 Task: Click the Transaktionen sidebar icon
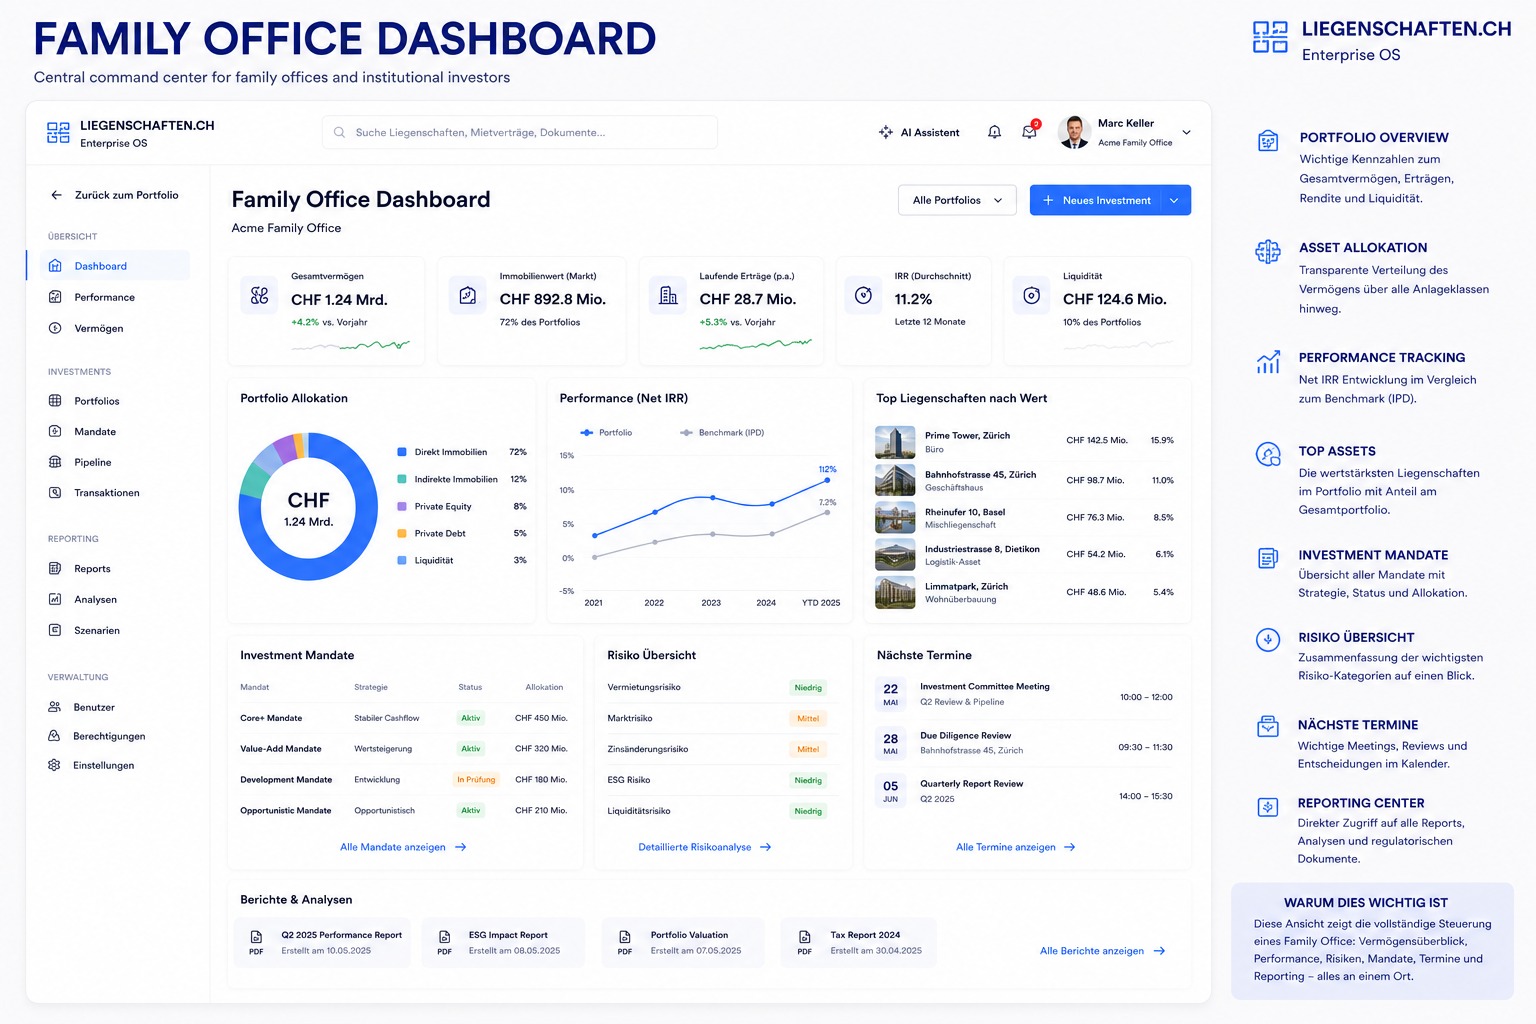pyautogui.click(x=55, y=493)
